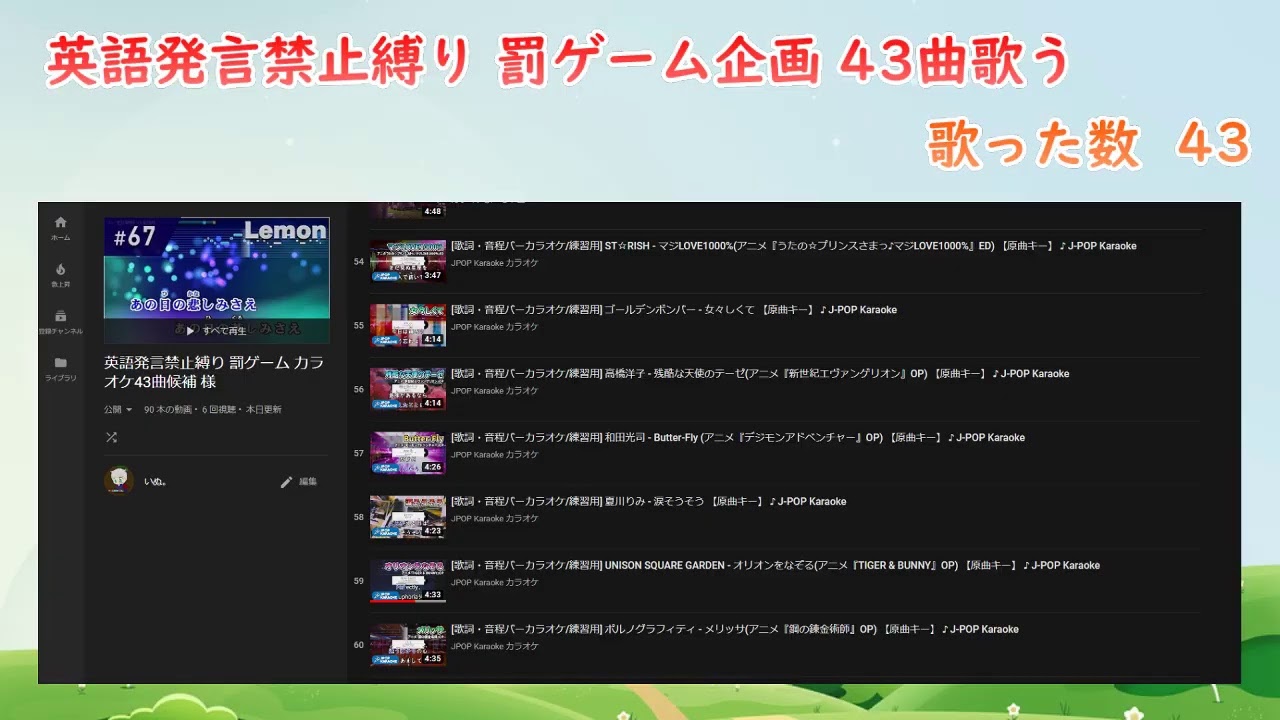Open video thumbnail for 残酷な天使のテーゼ
1280x720 pixels.
point(408,389)
